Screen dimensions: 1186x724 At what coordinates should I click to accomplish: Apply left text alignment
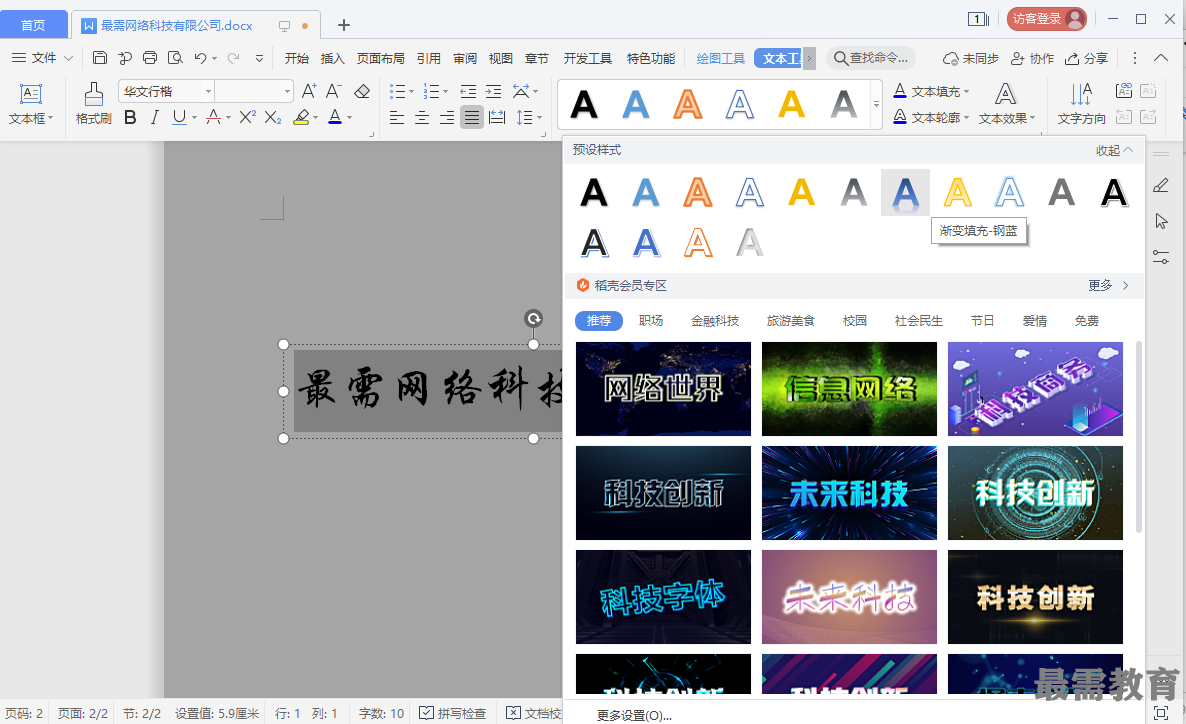pyautogui.click(x=397, y=117)
